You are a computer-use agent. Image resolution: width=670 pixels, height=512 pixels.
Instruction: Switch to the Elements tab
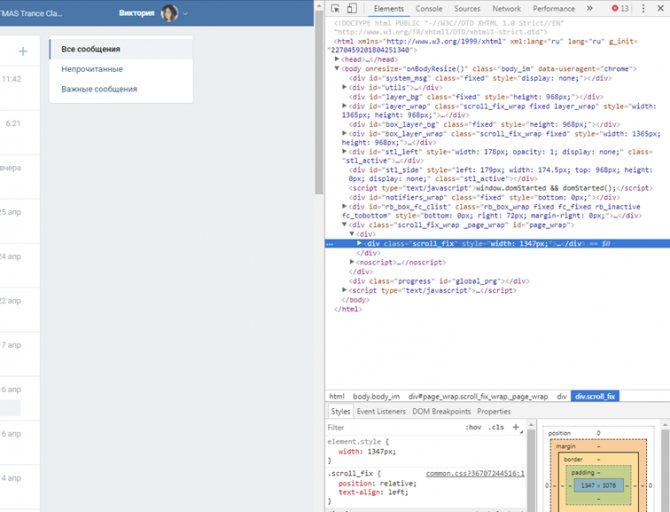388,9
